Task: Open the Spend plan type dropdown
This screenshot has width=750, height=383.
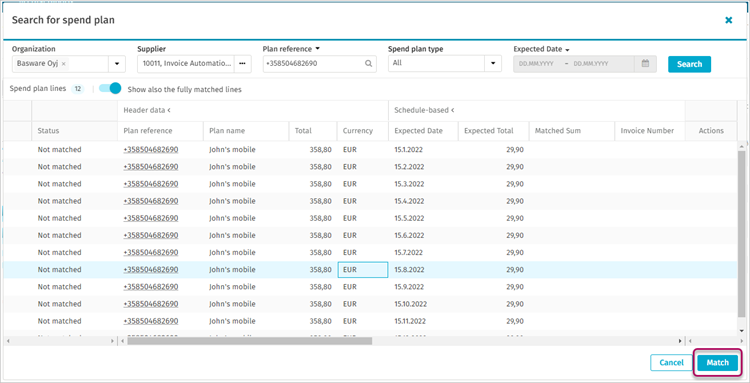Action: pyautogui.click(x=493, y=64)
